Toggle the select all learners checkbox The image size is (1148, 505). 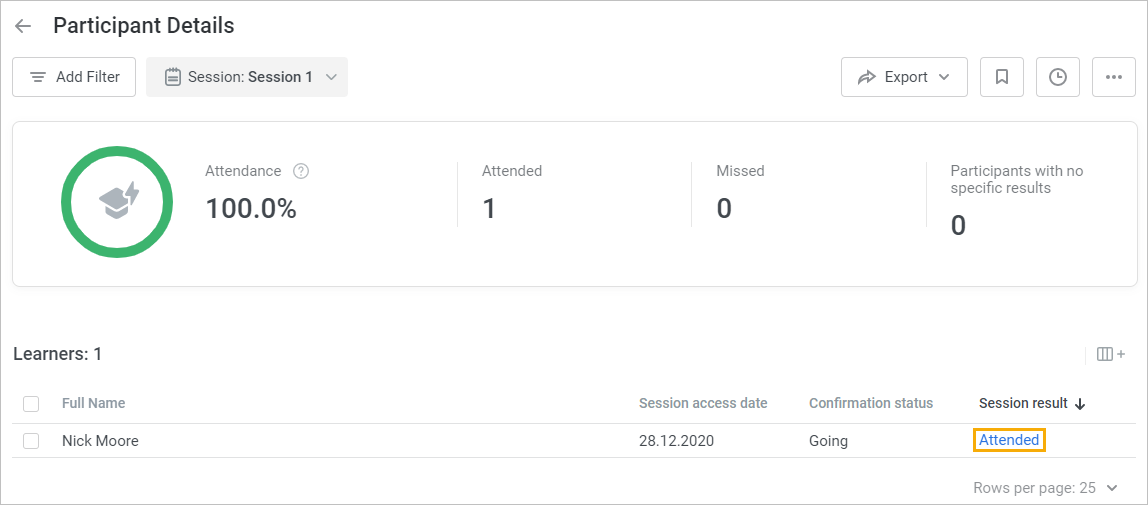(x=31, y=404)
